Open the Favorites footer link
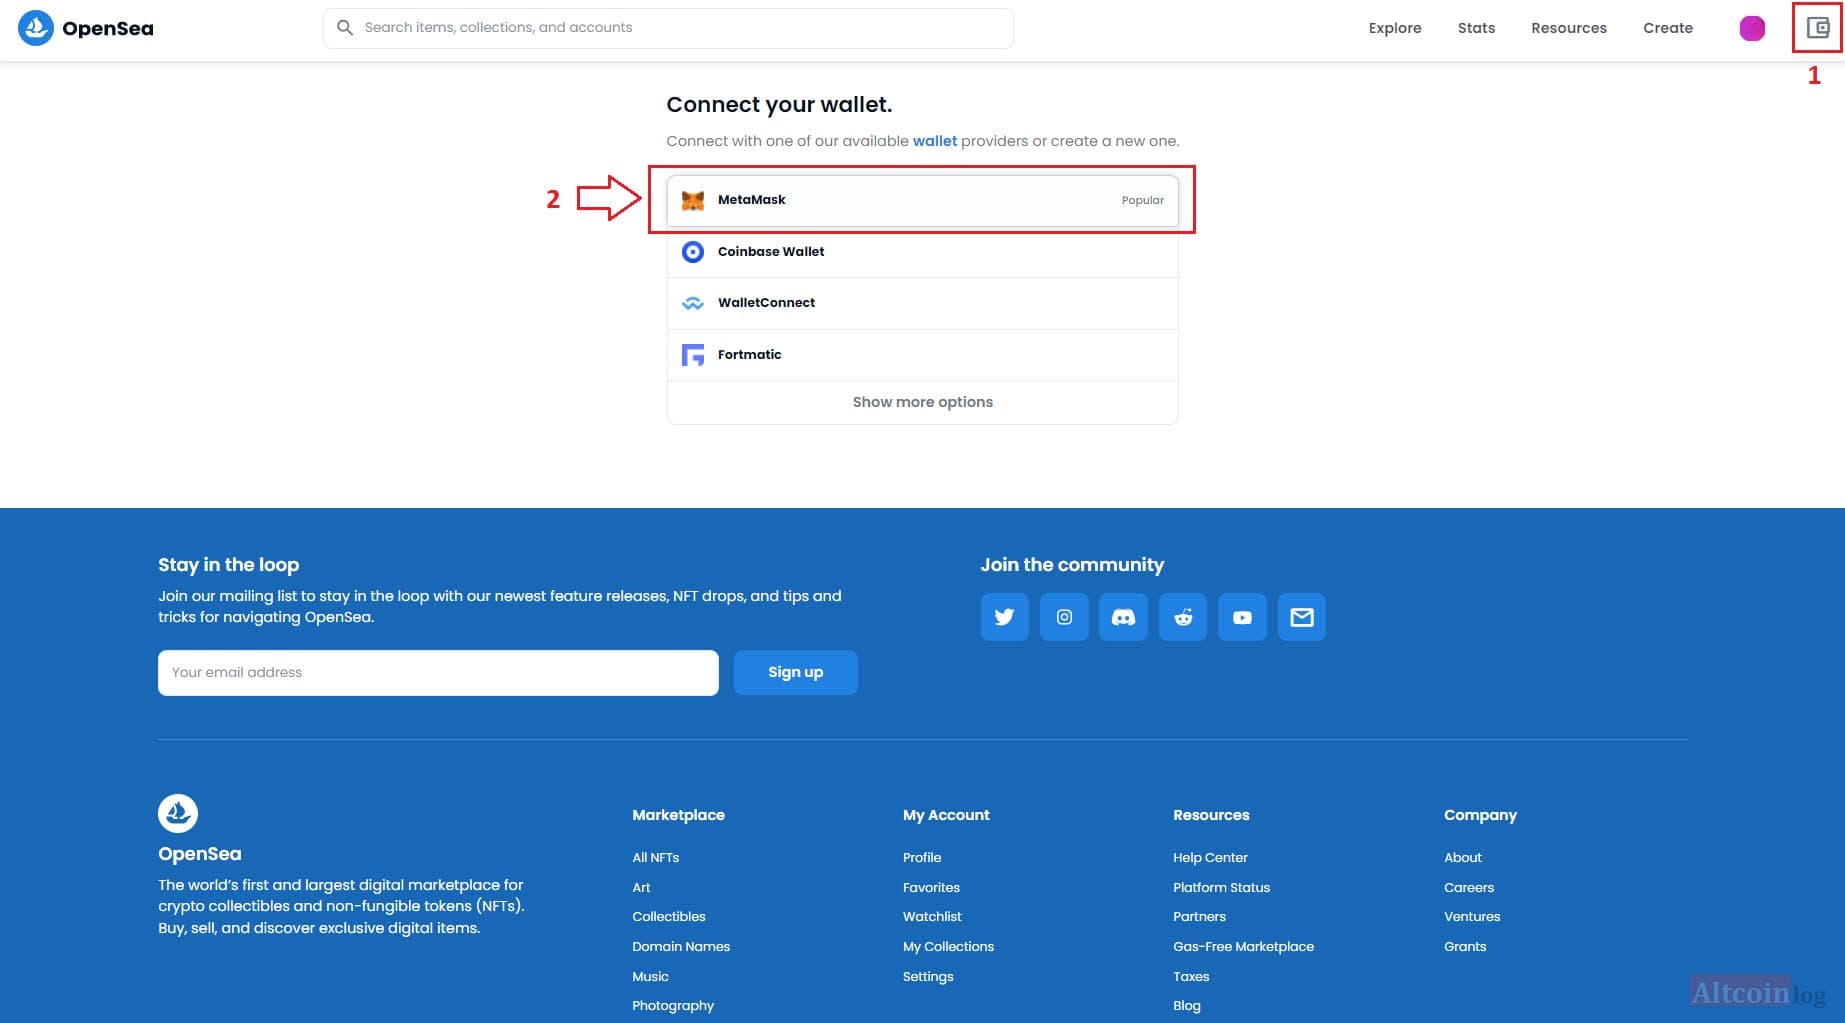Screen dimensions: 1845x1023 pyautogui.click(x=931, y=887)
